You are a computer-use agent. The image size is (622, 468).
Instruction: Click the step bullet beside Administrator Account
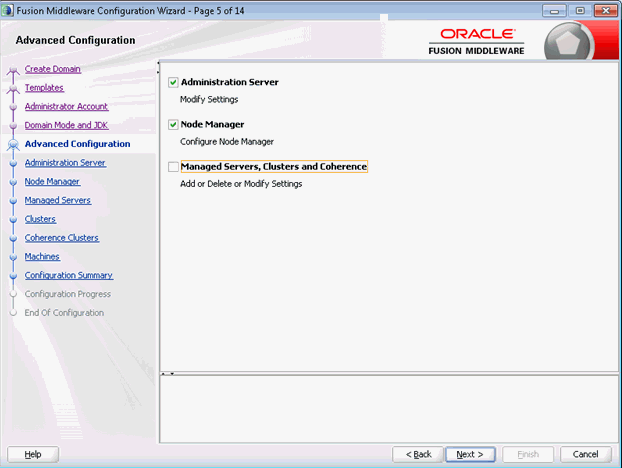(13, 107)
